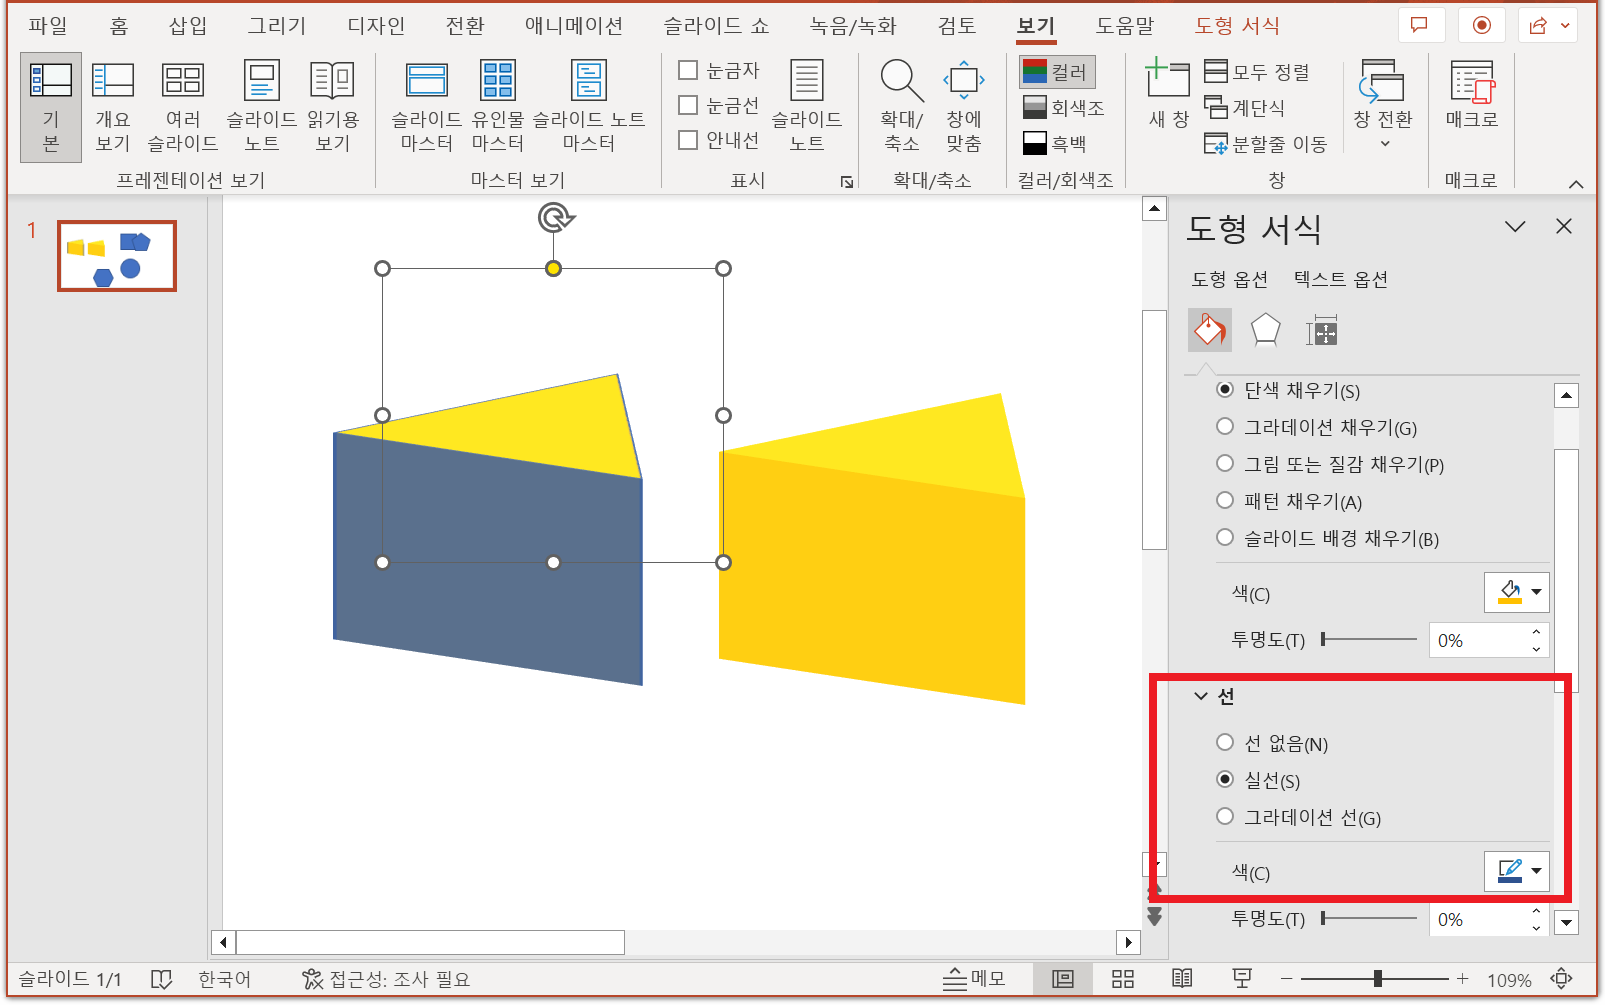
Task: Select slide 1 thumbnail
Action: (x=117, y=256)
